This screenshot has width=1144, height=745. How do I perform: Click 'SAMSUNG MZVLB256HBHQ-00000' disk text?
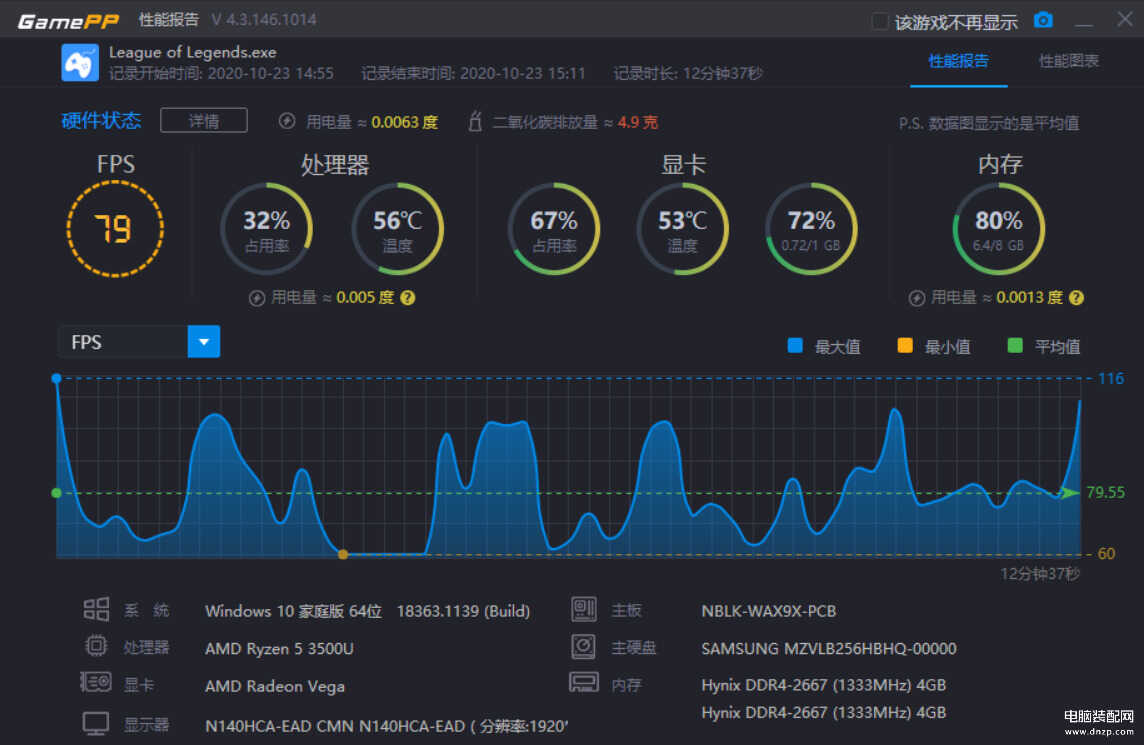pos(829,649)
